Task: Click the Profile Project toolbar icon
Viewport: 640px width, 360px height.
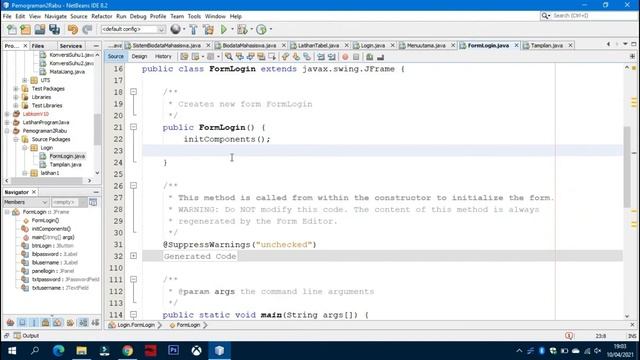Action: pyautogui.click(x=261, y=29)
